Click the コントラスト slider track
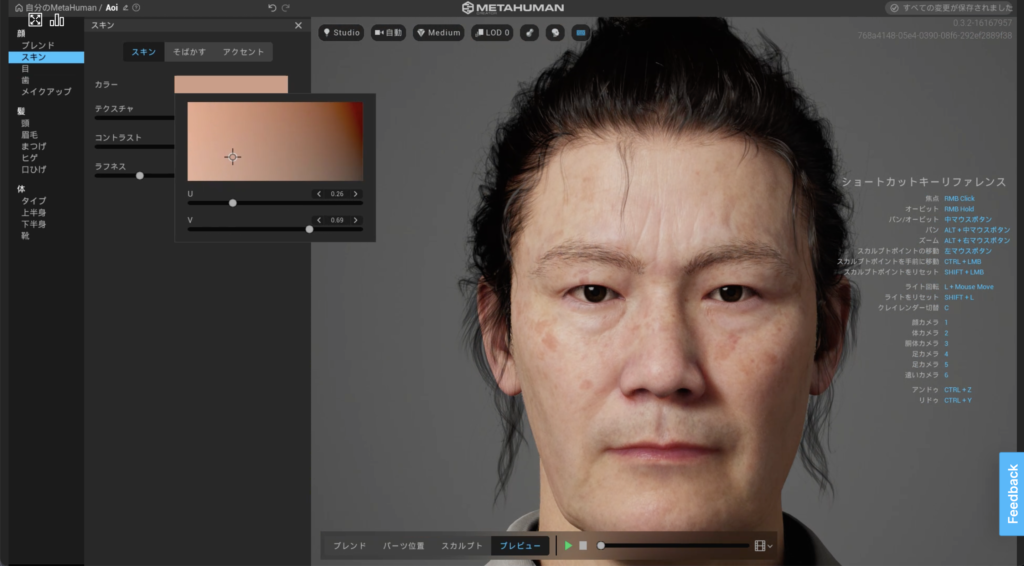Screen dimensions: 1024x566 click(135, 147)
